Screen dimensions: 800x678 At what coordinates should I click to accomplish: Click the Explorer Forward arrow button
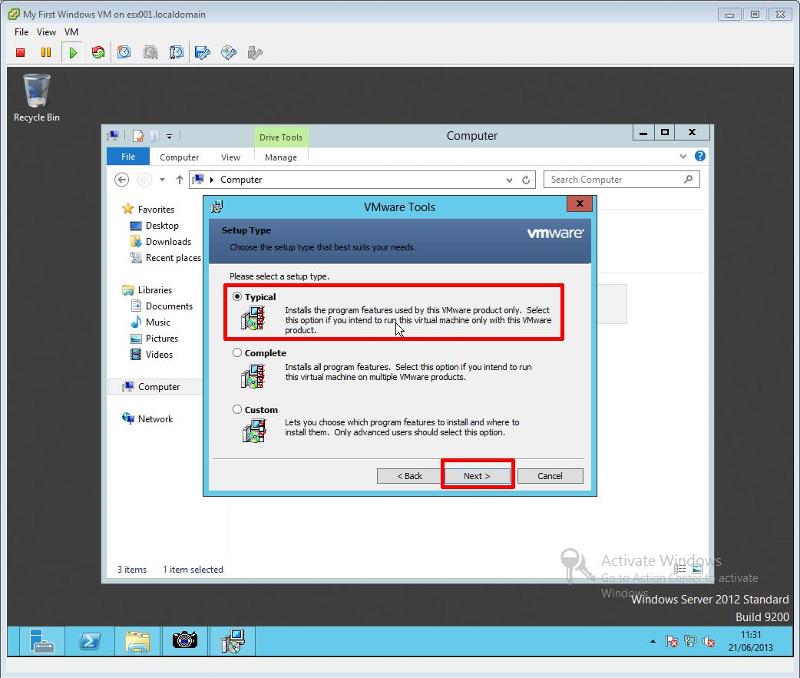(x=145, y=180)
